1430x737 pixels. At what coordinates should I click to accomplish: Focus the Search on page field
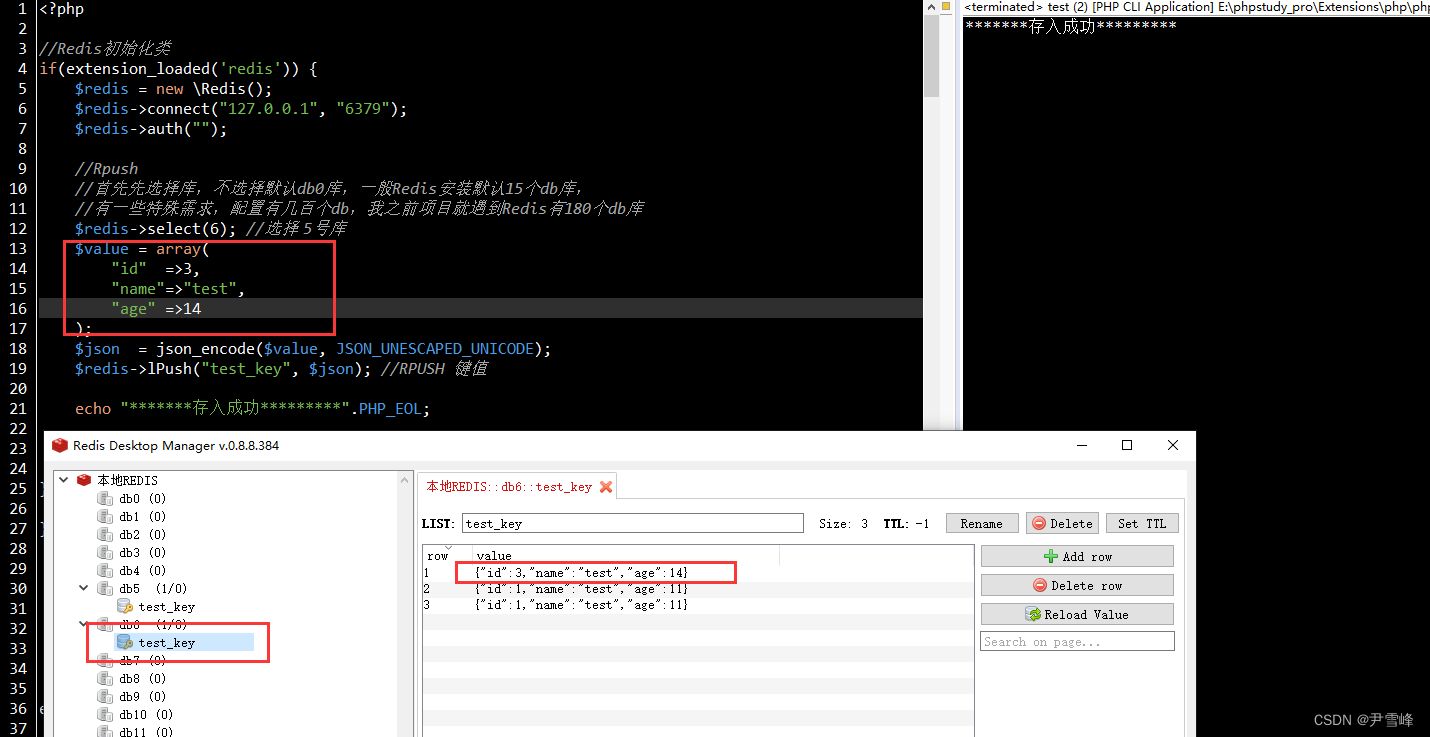coord(1077,641)
